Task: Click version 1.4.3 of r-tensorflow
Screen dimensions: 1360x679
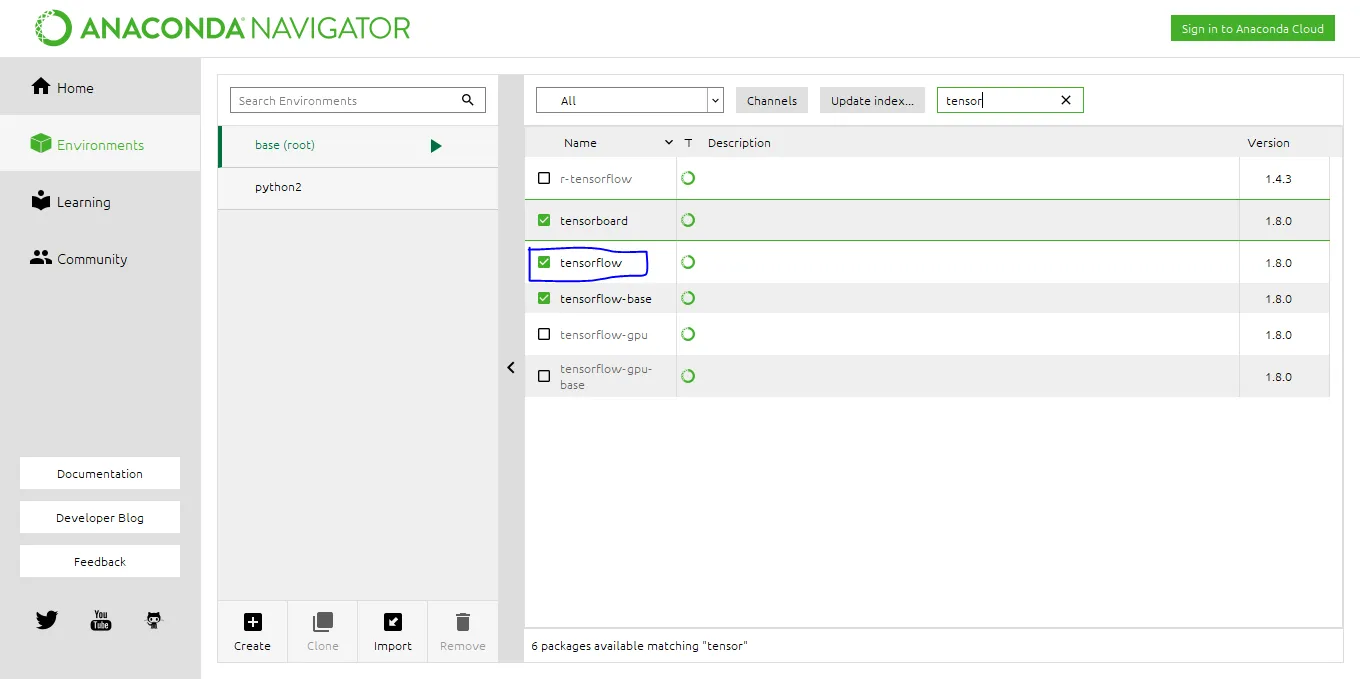Action: (1278, 179)
